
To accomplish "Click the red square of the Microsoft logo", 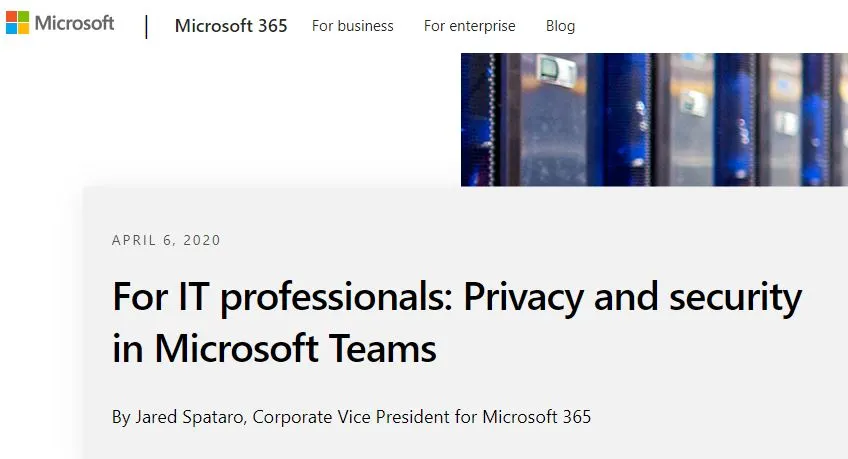I will pyautogui.click(x=11, y=17).
